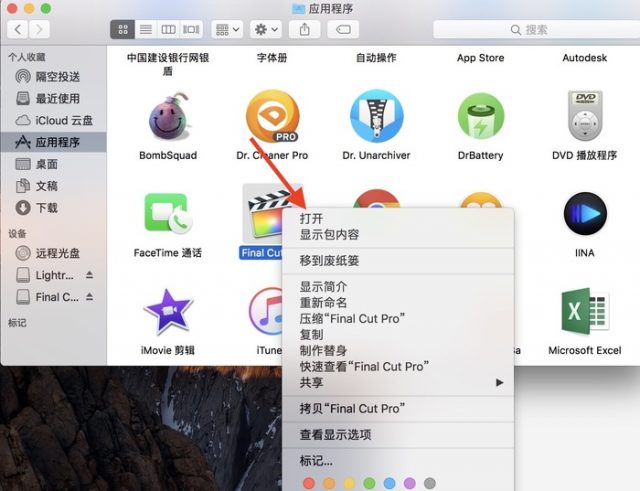Image resolution: width=640 pixels, height=491 pixels.
Task: Open the arrange-by grouping dropdown
Action: click(x=227, y=29)
